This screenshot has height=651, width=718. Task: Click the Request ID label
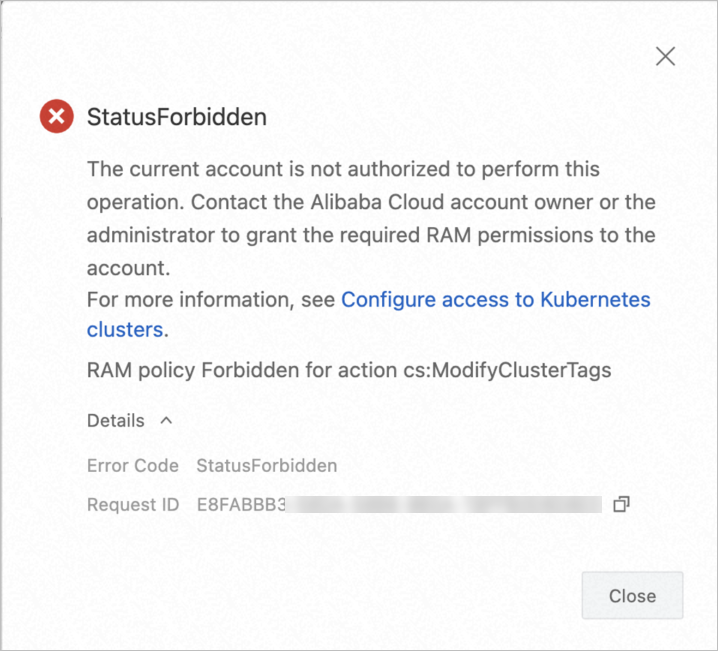click(133, 504)
